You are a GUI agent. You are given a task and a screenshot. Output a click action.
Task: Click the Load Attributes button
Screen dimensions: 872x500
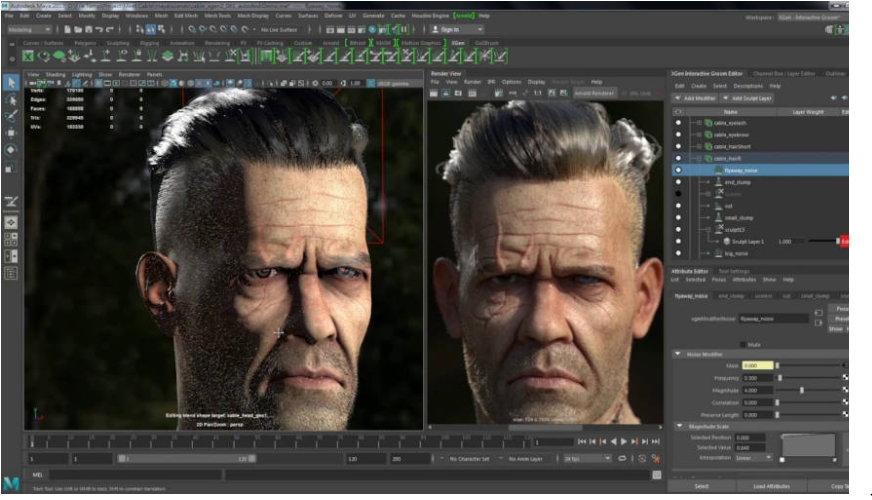(771, 486)
